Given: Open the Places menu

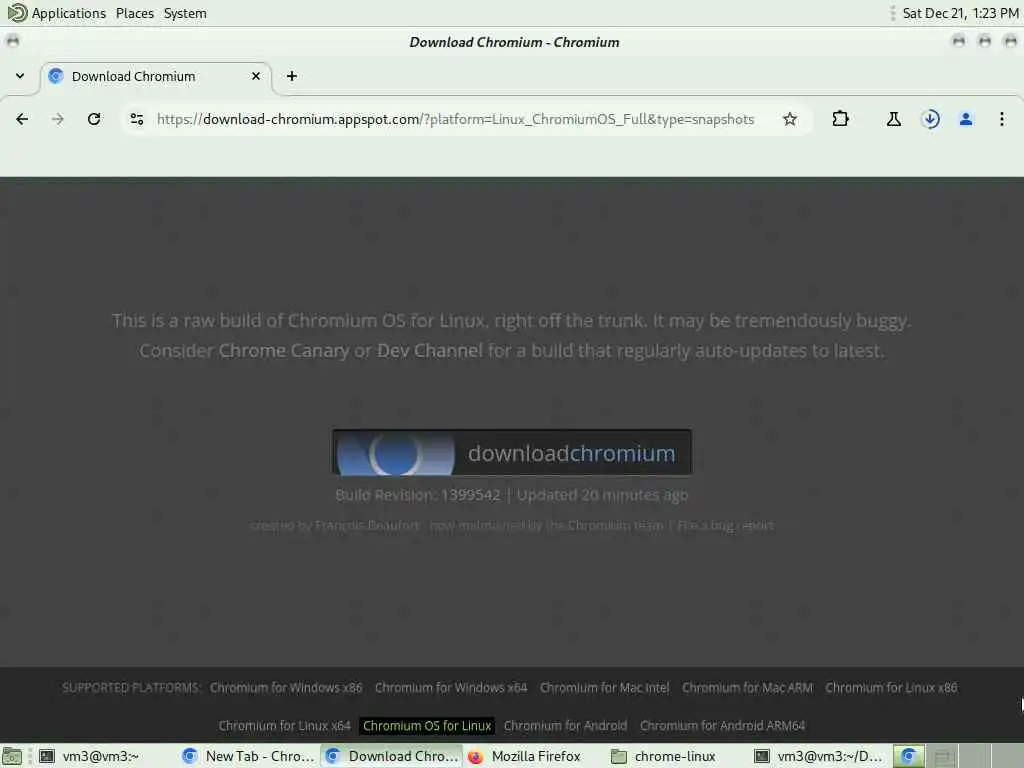Looking at the screenshot, I should coord(135,13).
